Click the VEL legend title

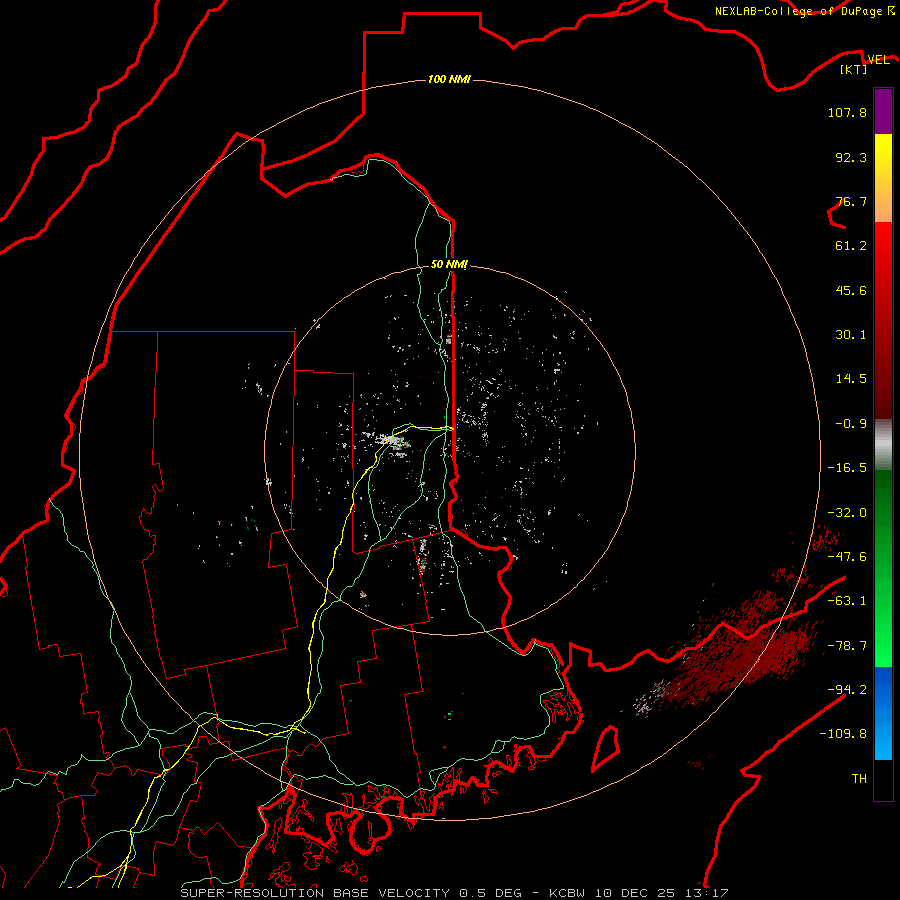[878, 59]
